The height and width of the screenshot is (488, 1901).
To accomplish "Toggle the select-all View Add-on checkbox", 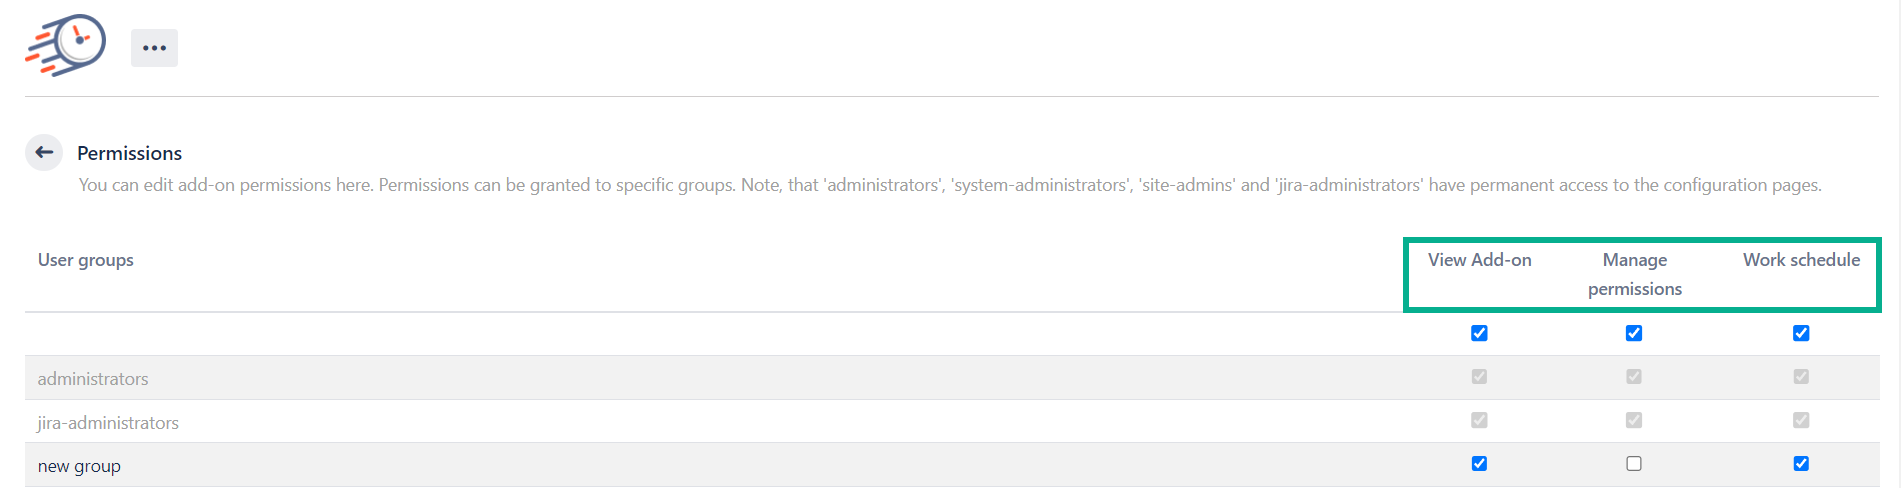I will click(x=1479, y=333).
